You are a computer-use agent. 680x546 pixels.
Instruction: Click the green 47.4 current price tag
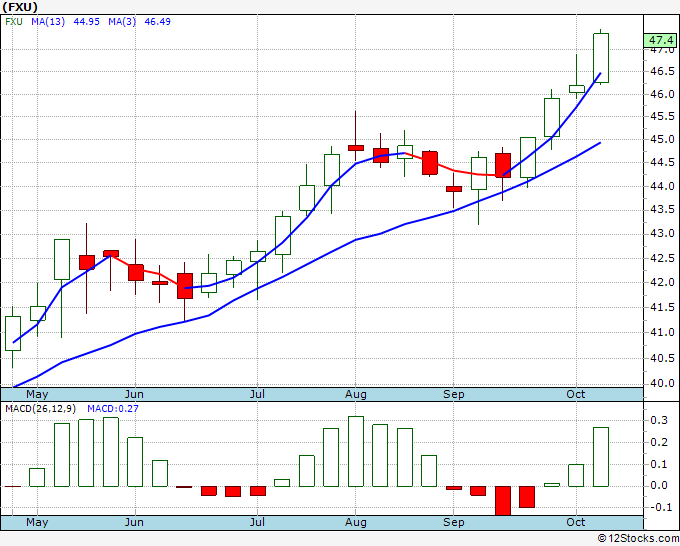click(x=660, y=40)
